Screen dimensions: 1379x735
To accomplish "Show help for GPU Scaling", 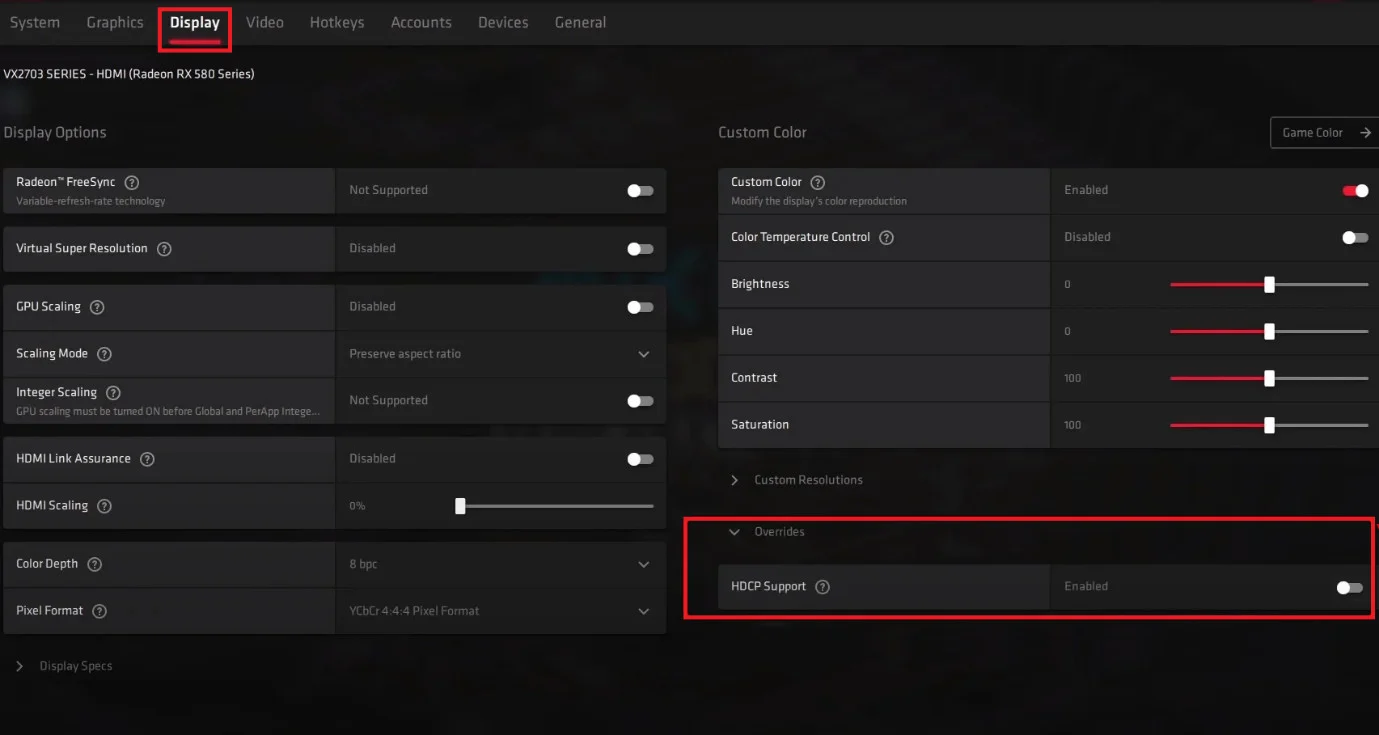I will [x=97, y=307].
